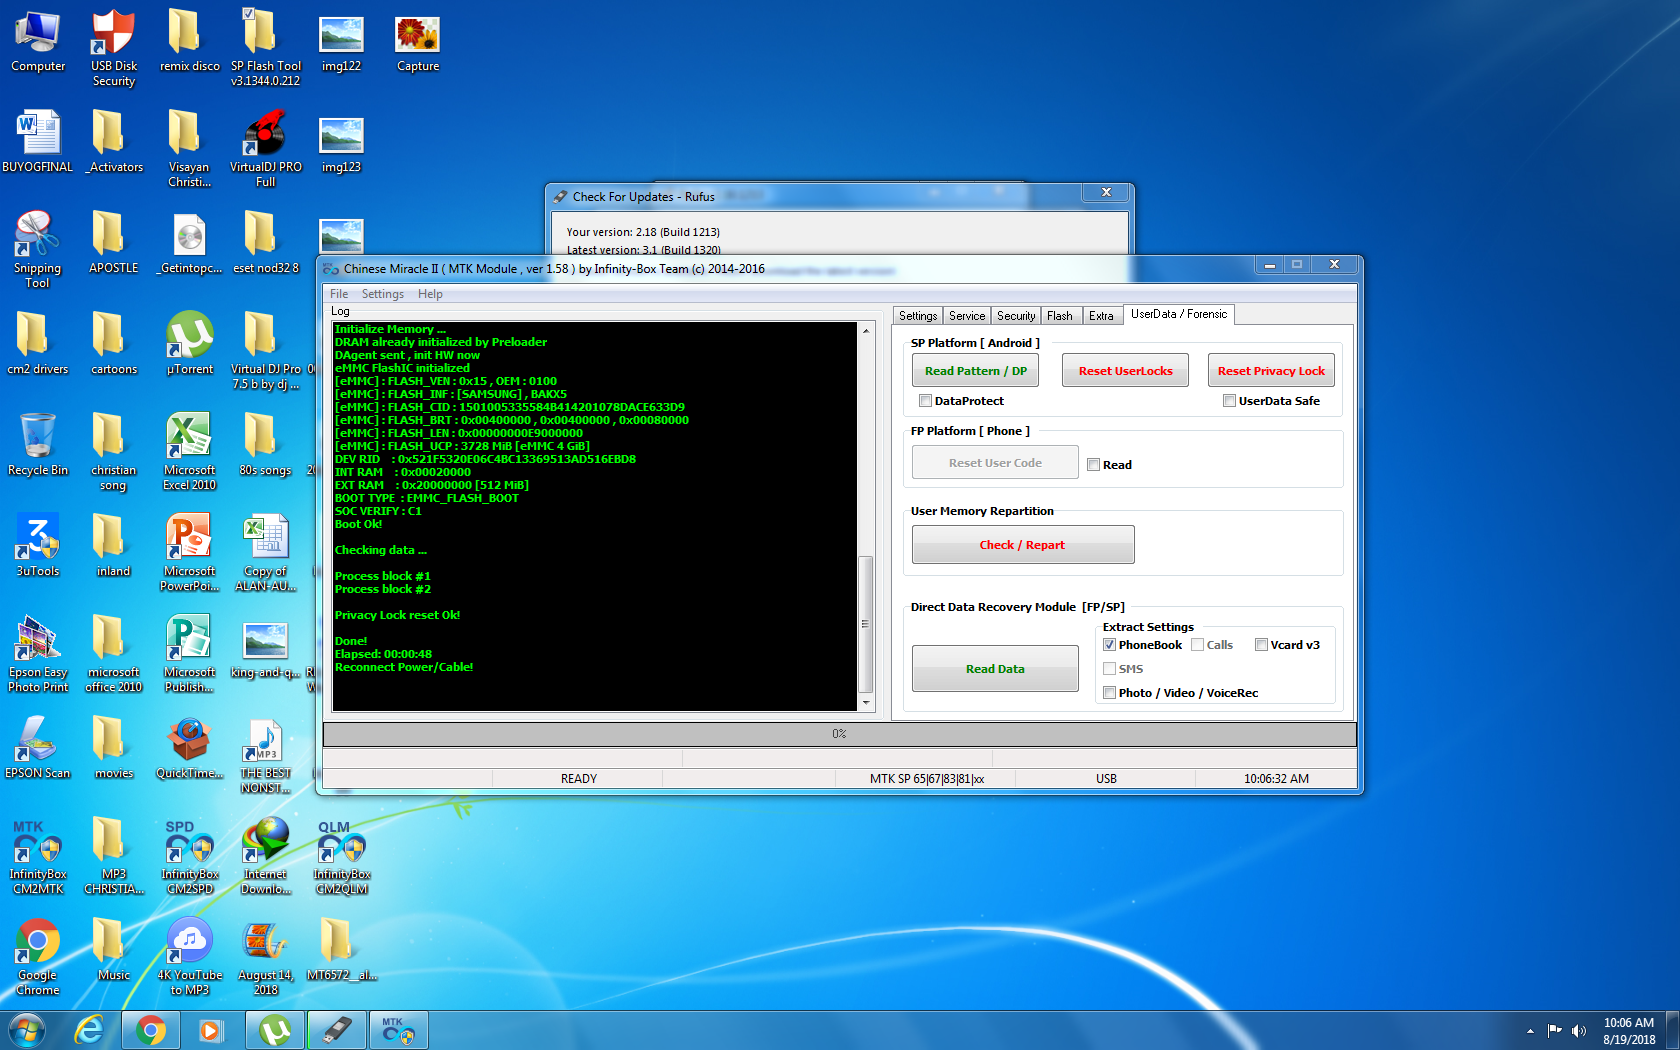Switch to the Flash tab
The image size is (1680, 1050).
[x=1060, y=316]
